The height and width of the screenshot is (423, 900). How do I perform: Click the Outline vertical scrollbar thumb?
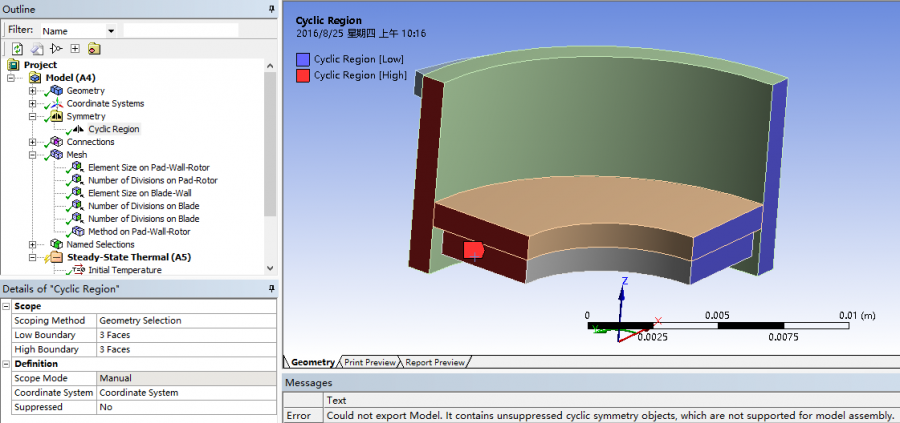[x=270, y=143]
